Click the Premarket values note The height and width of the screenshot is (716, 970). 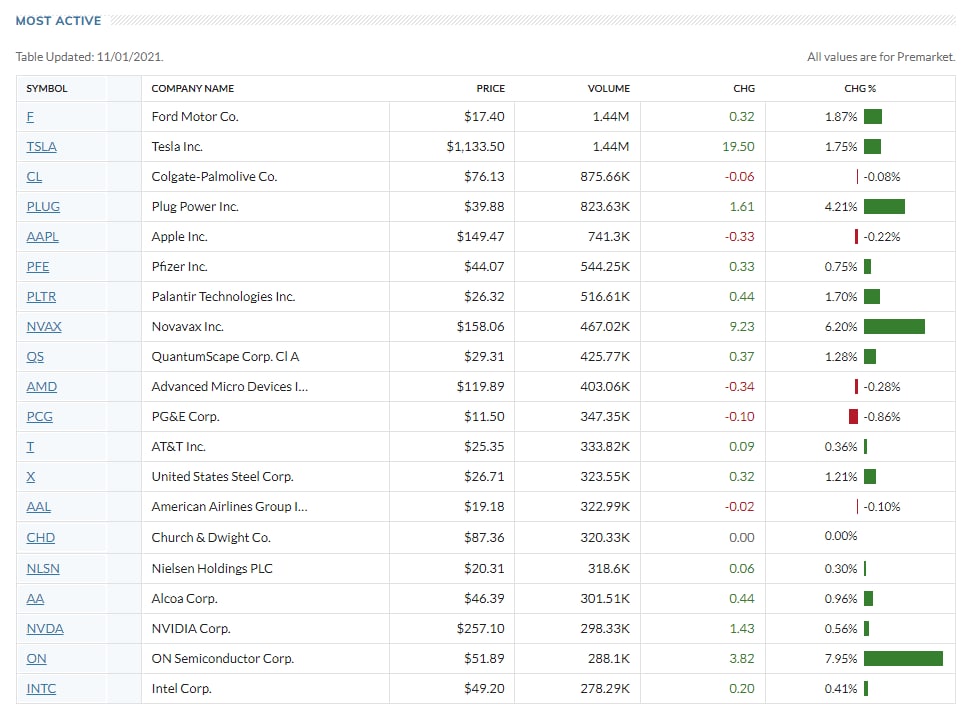(x=881, y=57)
